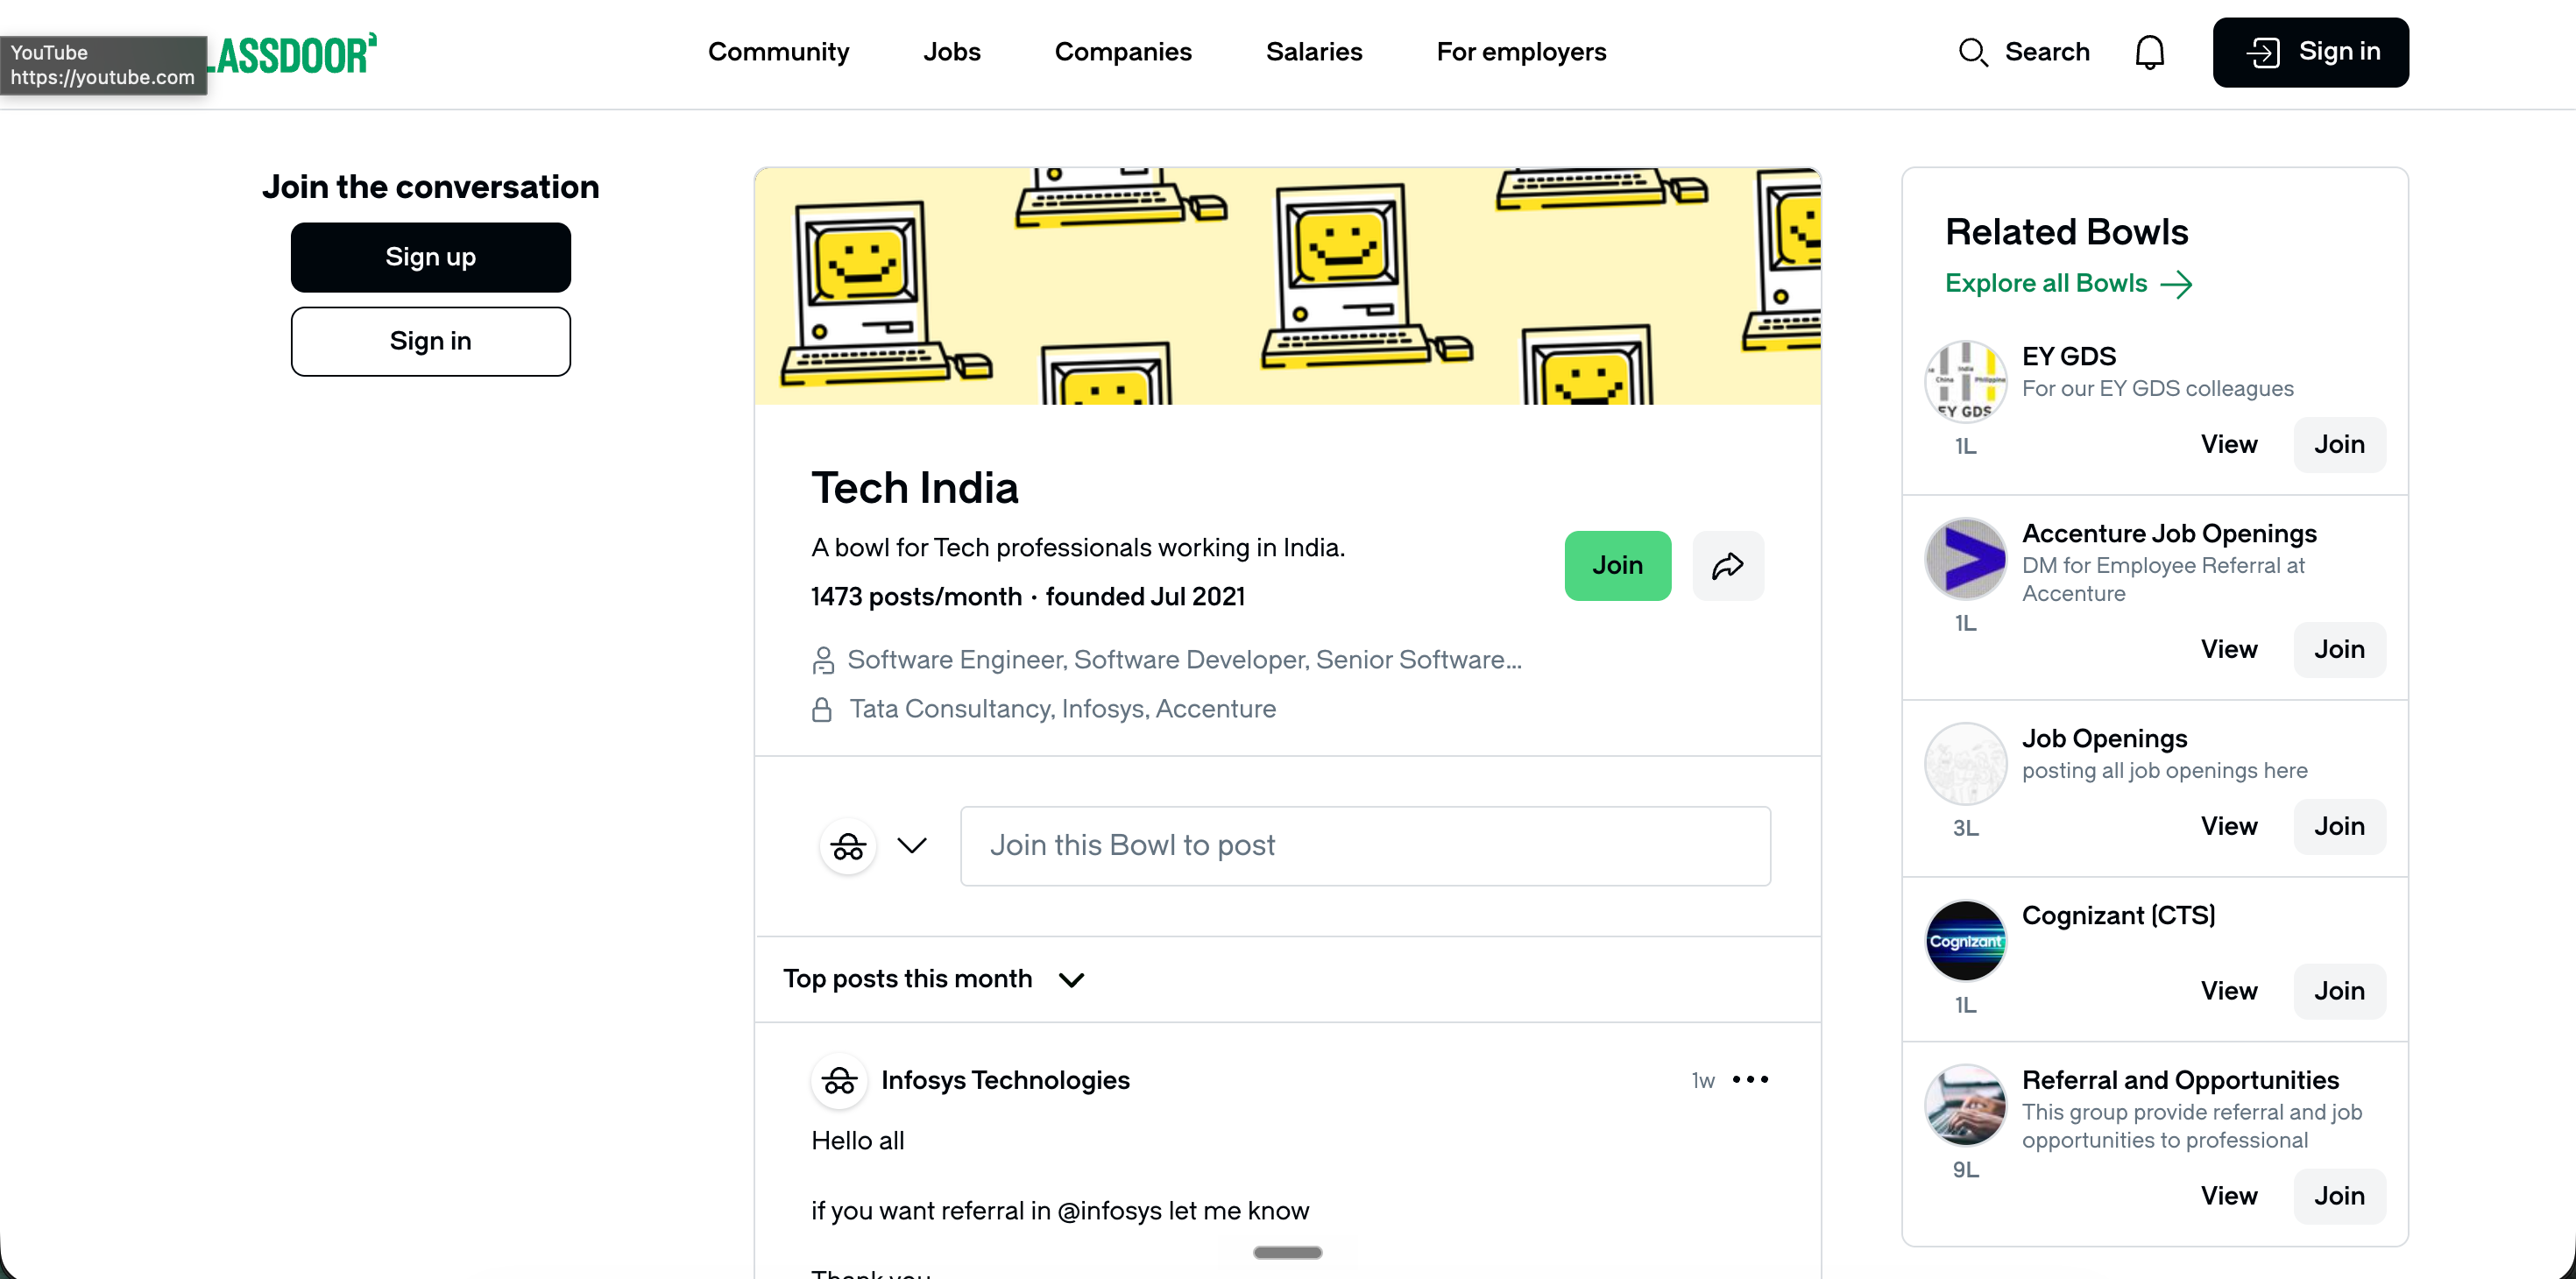Click the Tech India banner image
Screen dimensions: 2576x1279
point(1287,286)
